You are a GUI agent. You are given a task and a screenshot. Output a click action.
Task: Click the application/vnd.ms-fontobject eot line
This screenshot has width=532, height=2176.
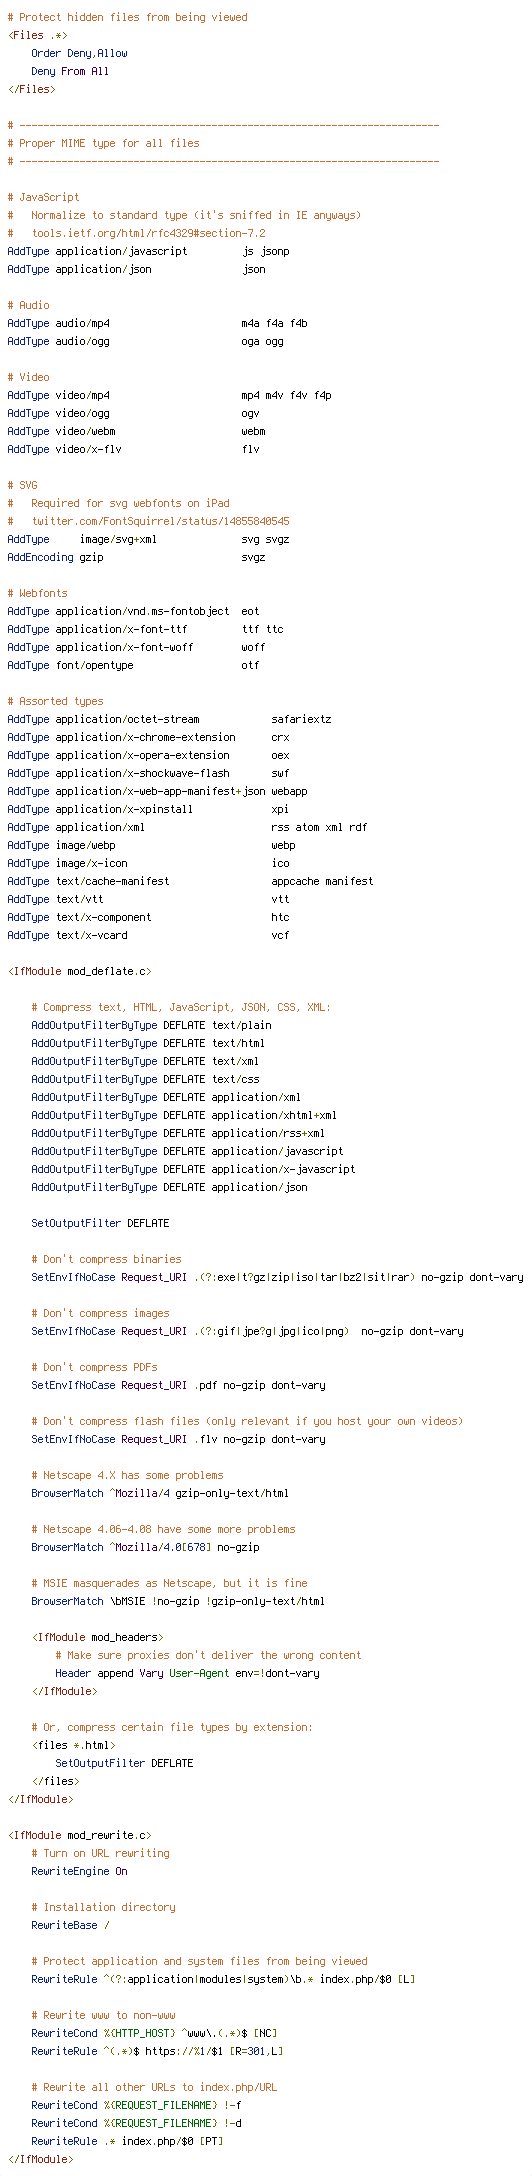coord(133,611)
